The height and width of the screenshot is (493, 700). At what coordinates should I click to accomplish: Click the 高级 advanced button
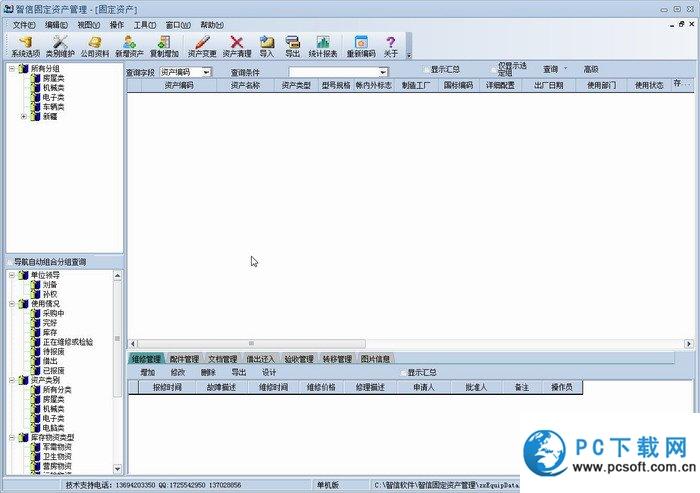click(591, 69)
